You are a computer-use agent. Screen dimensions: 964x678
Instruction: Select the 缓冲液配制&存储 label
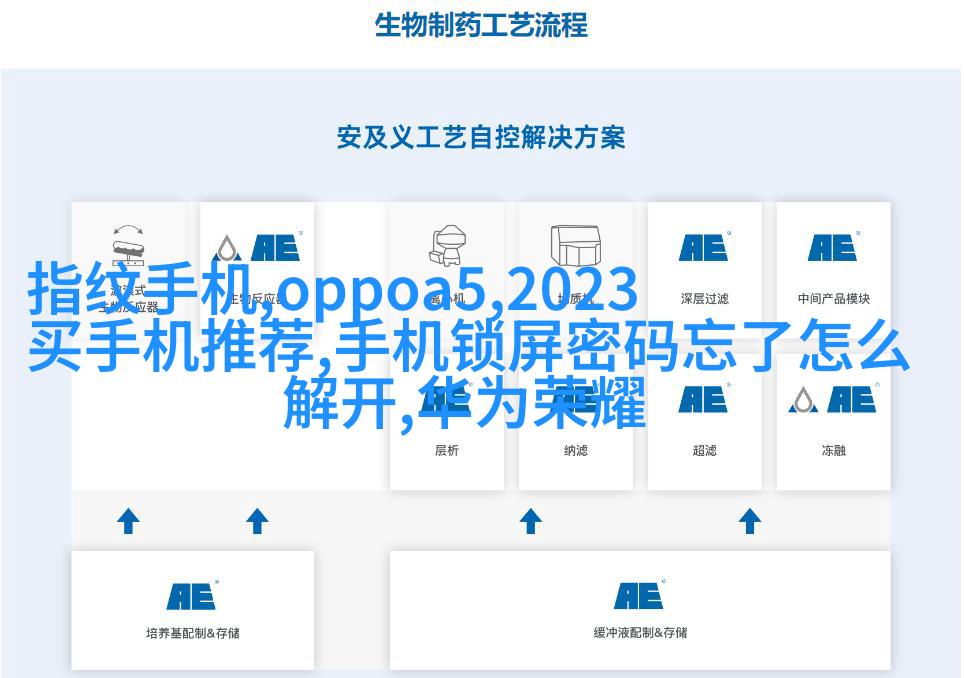[640, 633]
